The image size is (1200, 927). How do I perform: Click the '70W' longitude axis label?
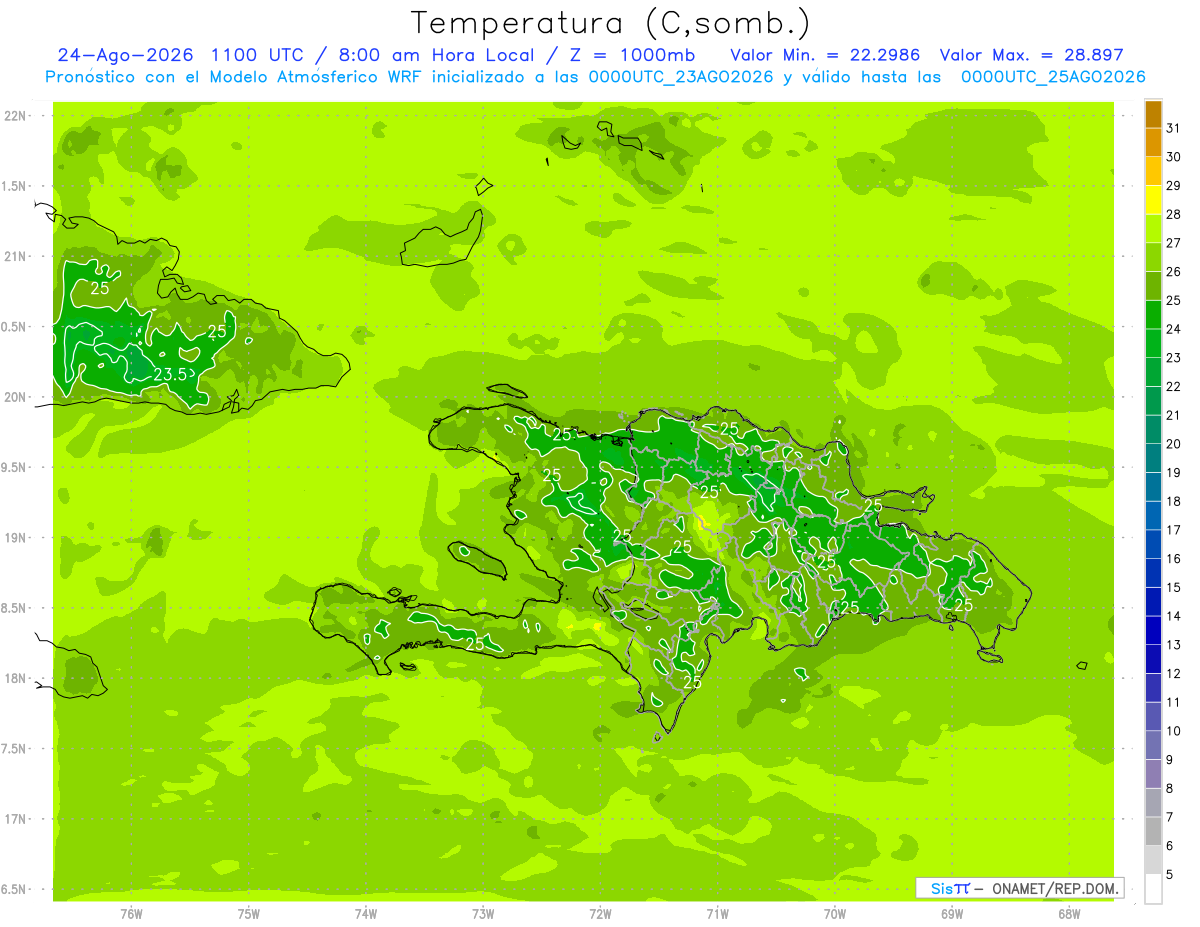tap(835, 914)
